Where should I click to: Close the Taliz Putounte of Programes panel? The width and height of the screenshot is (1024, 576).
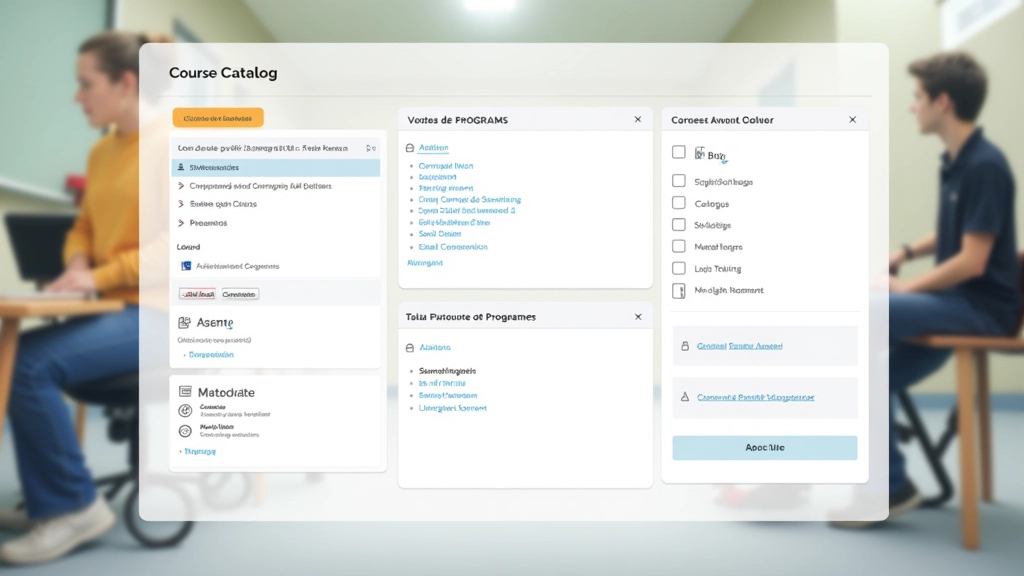pos(638,317)
